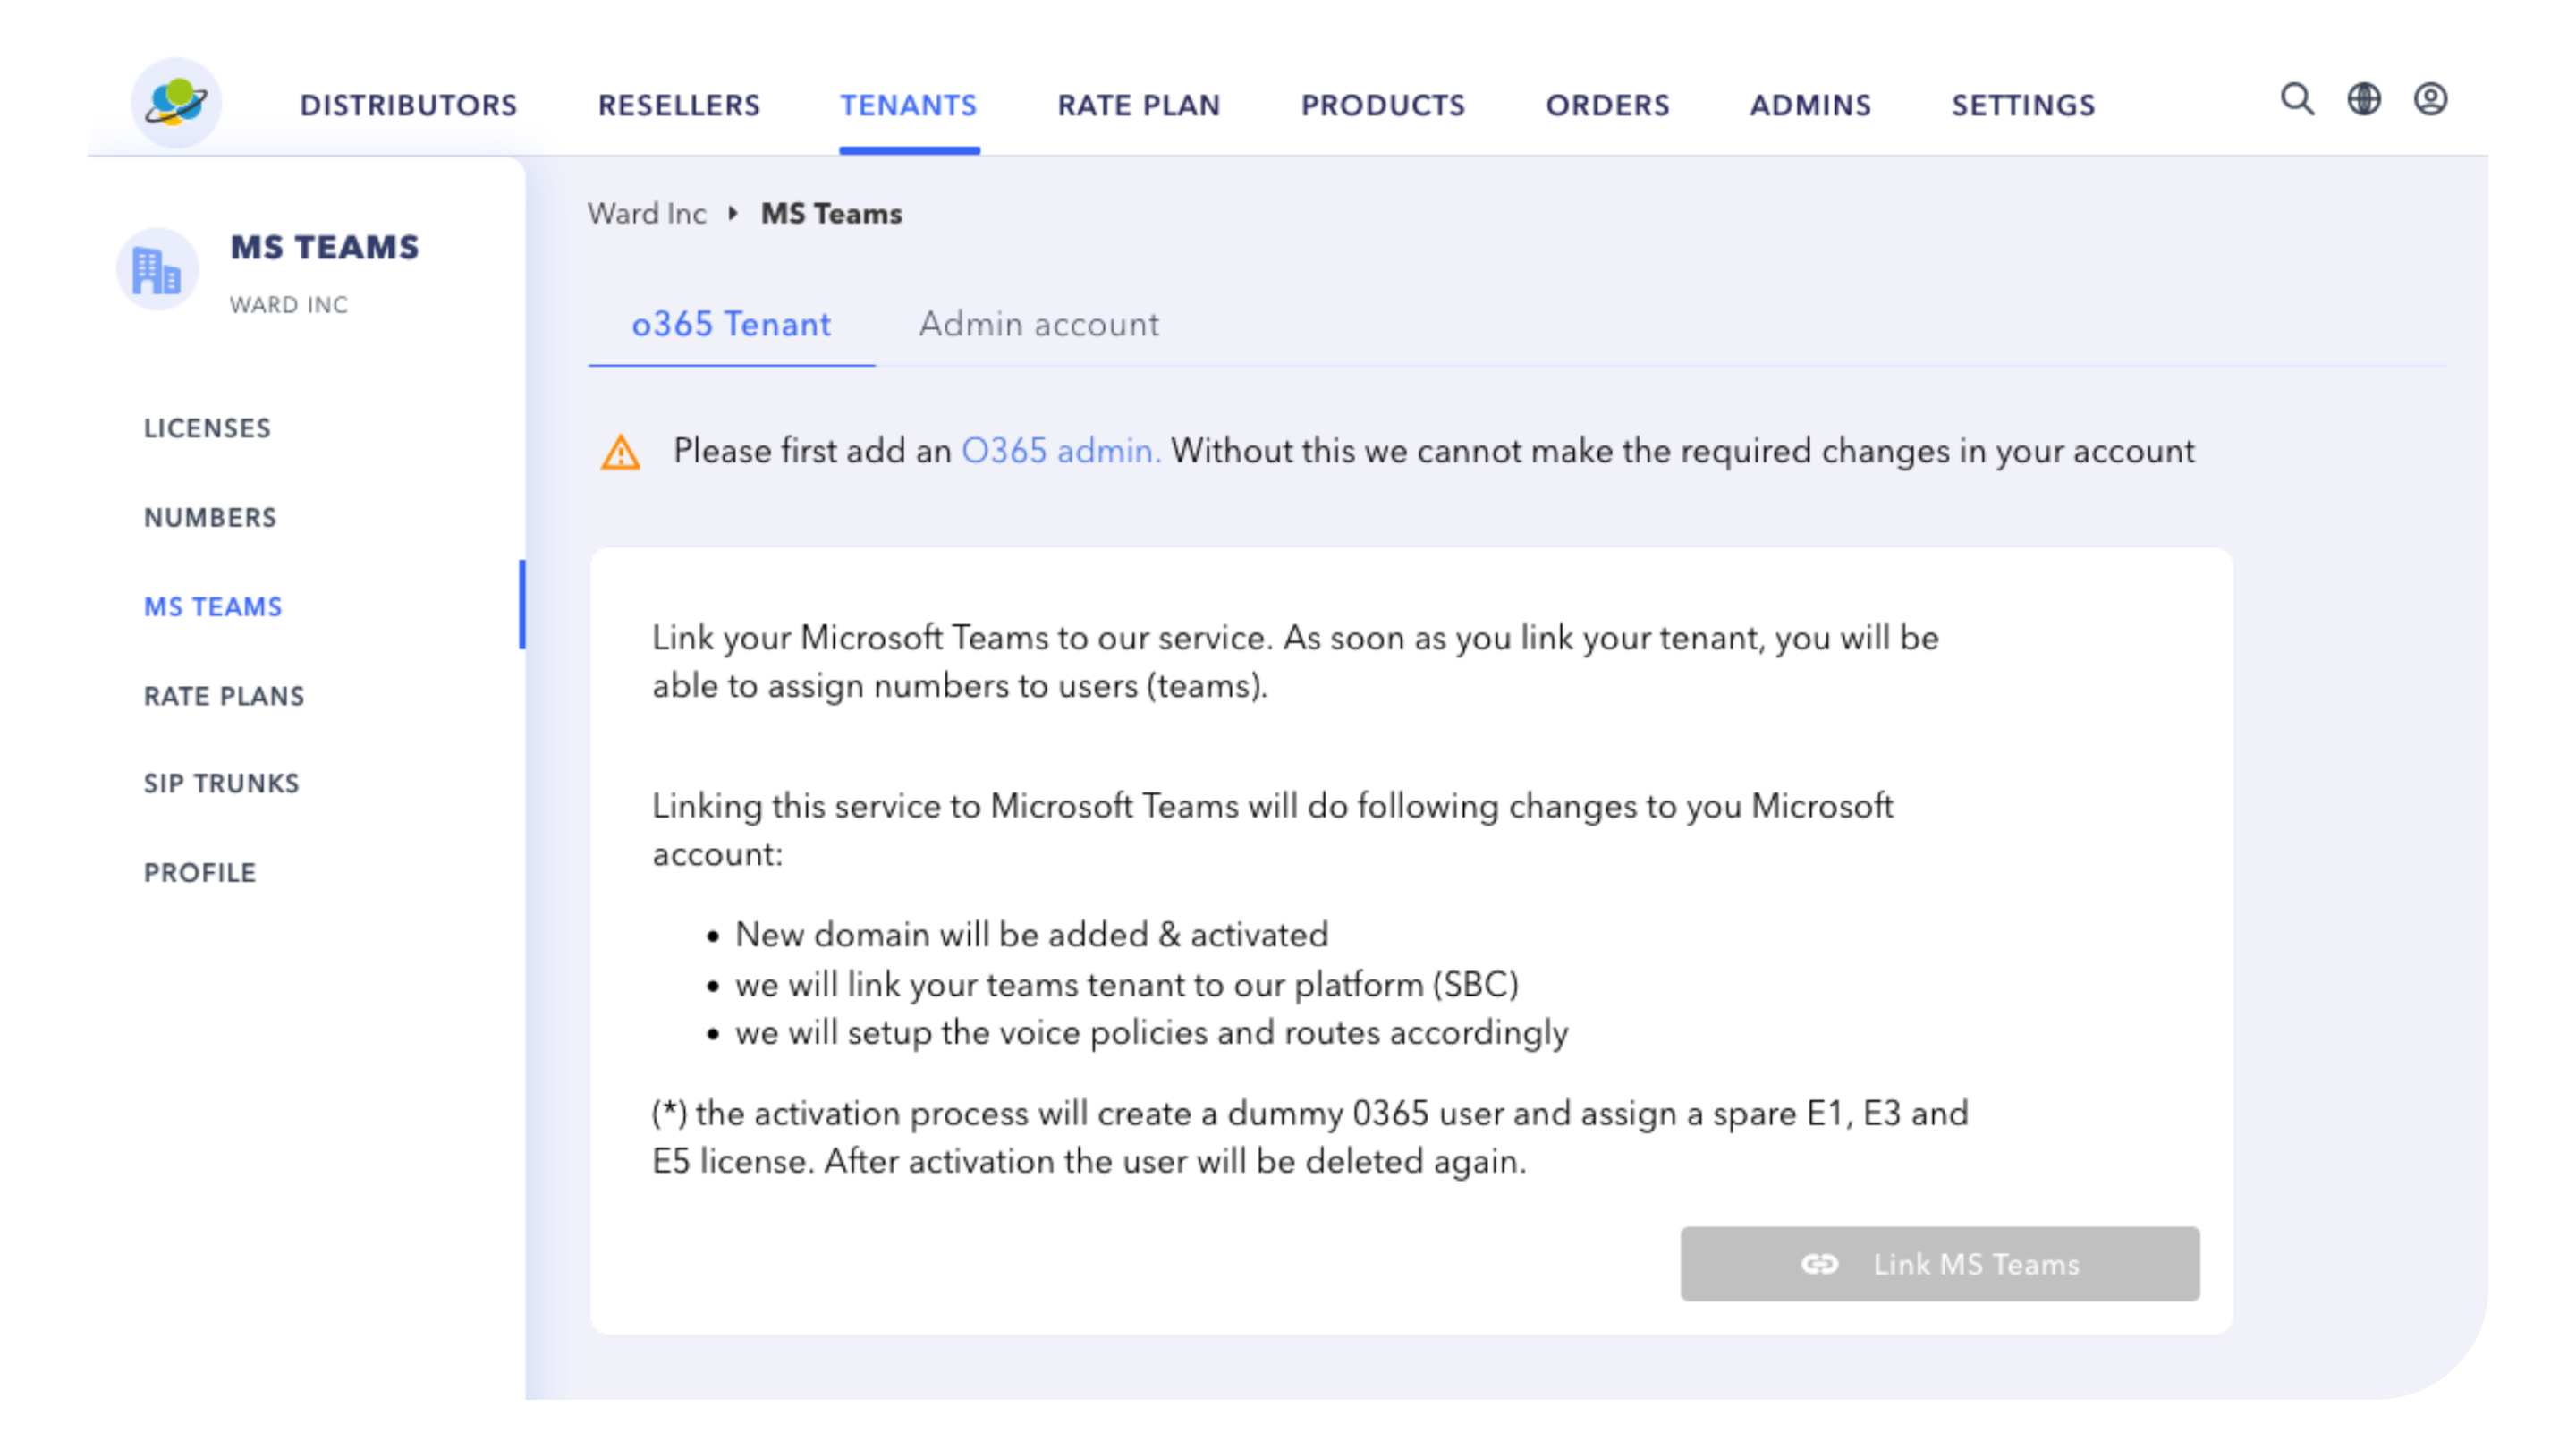Navigate to Rate Plan in top bar

[1139, 105]
